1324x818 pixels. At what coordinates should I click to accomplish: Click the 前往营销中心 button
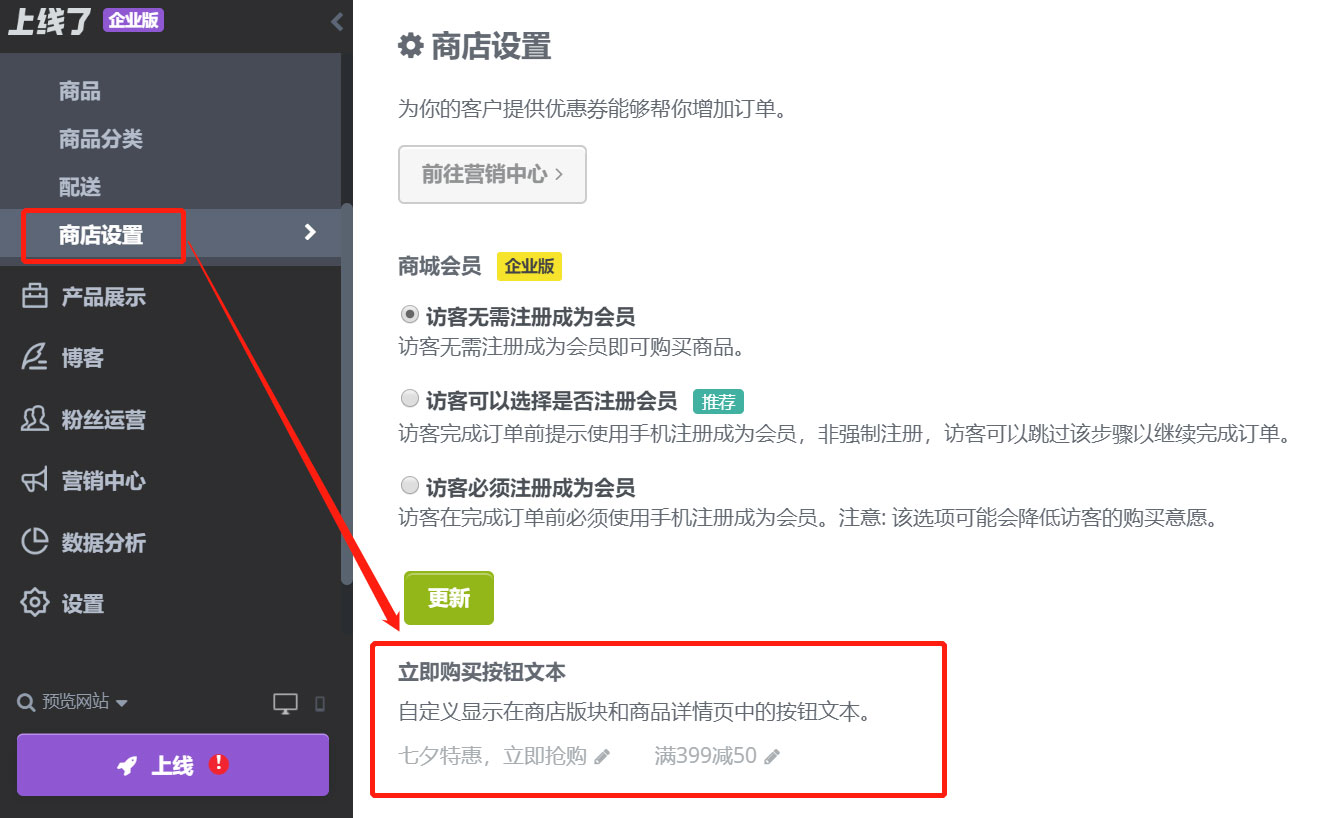(492, 174)
